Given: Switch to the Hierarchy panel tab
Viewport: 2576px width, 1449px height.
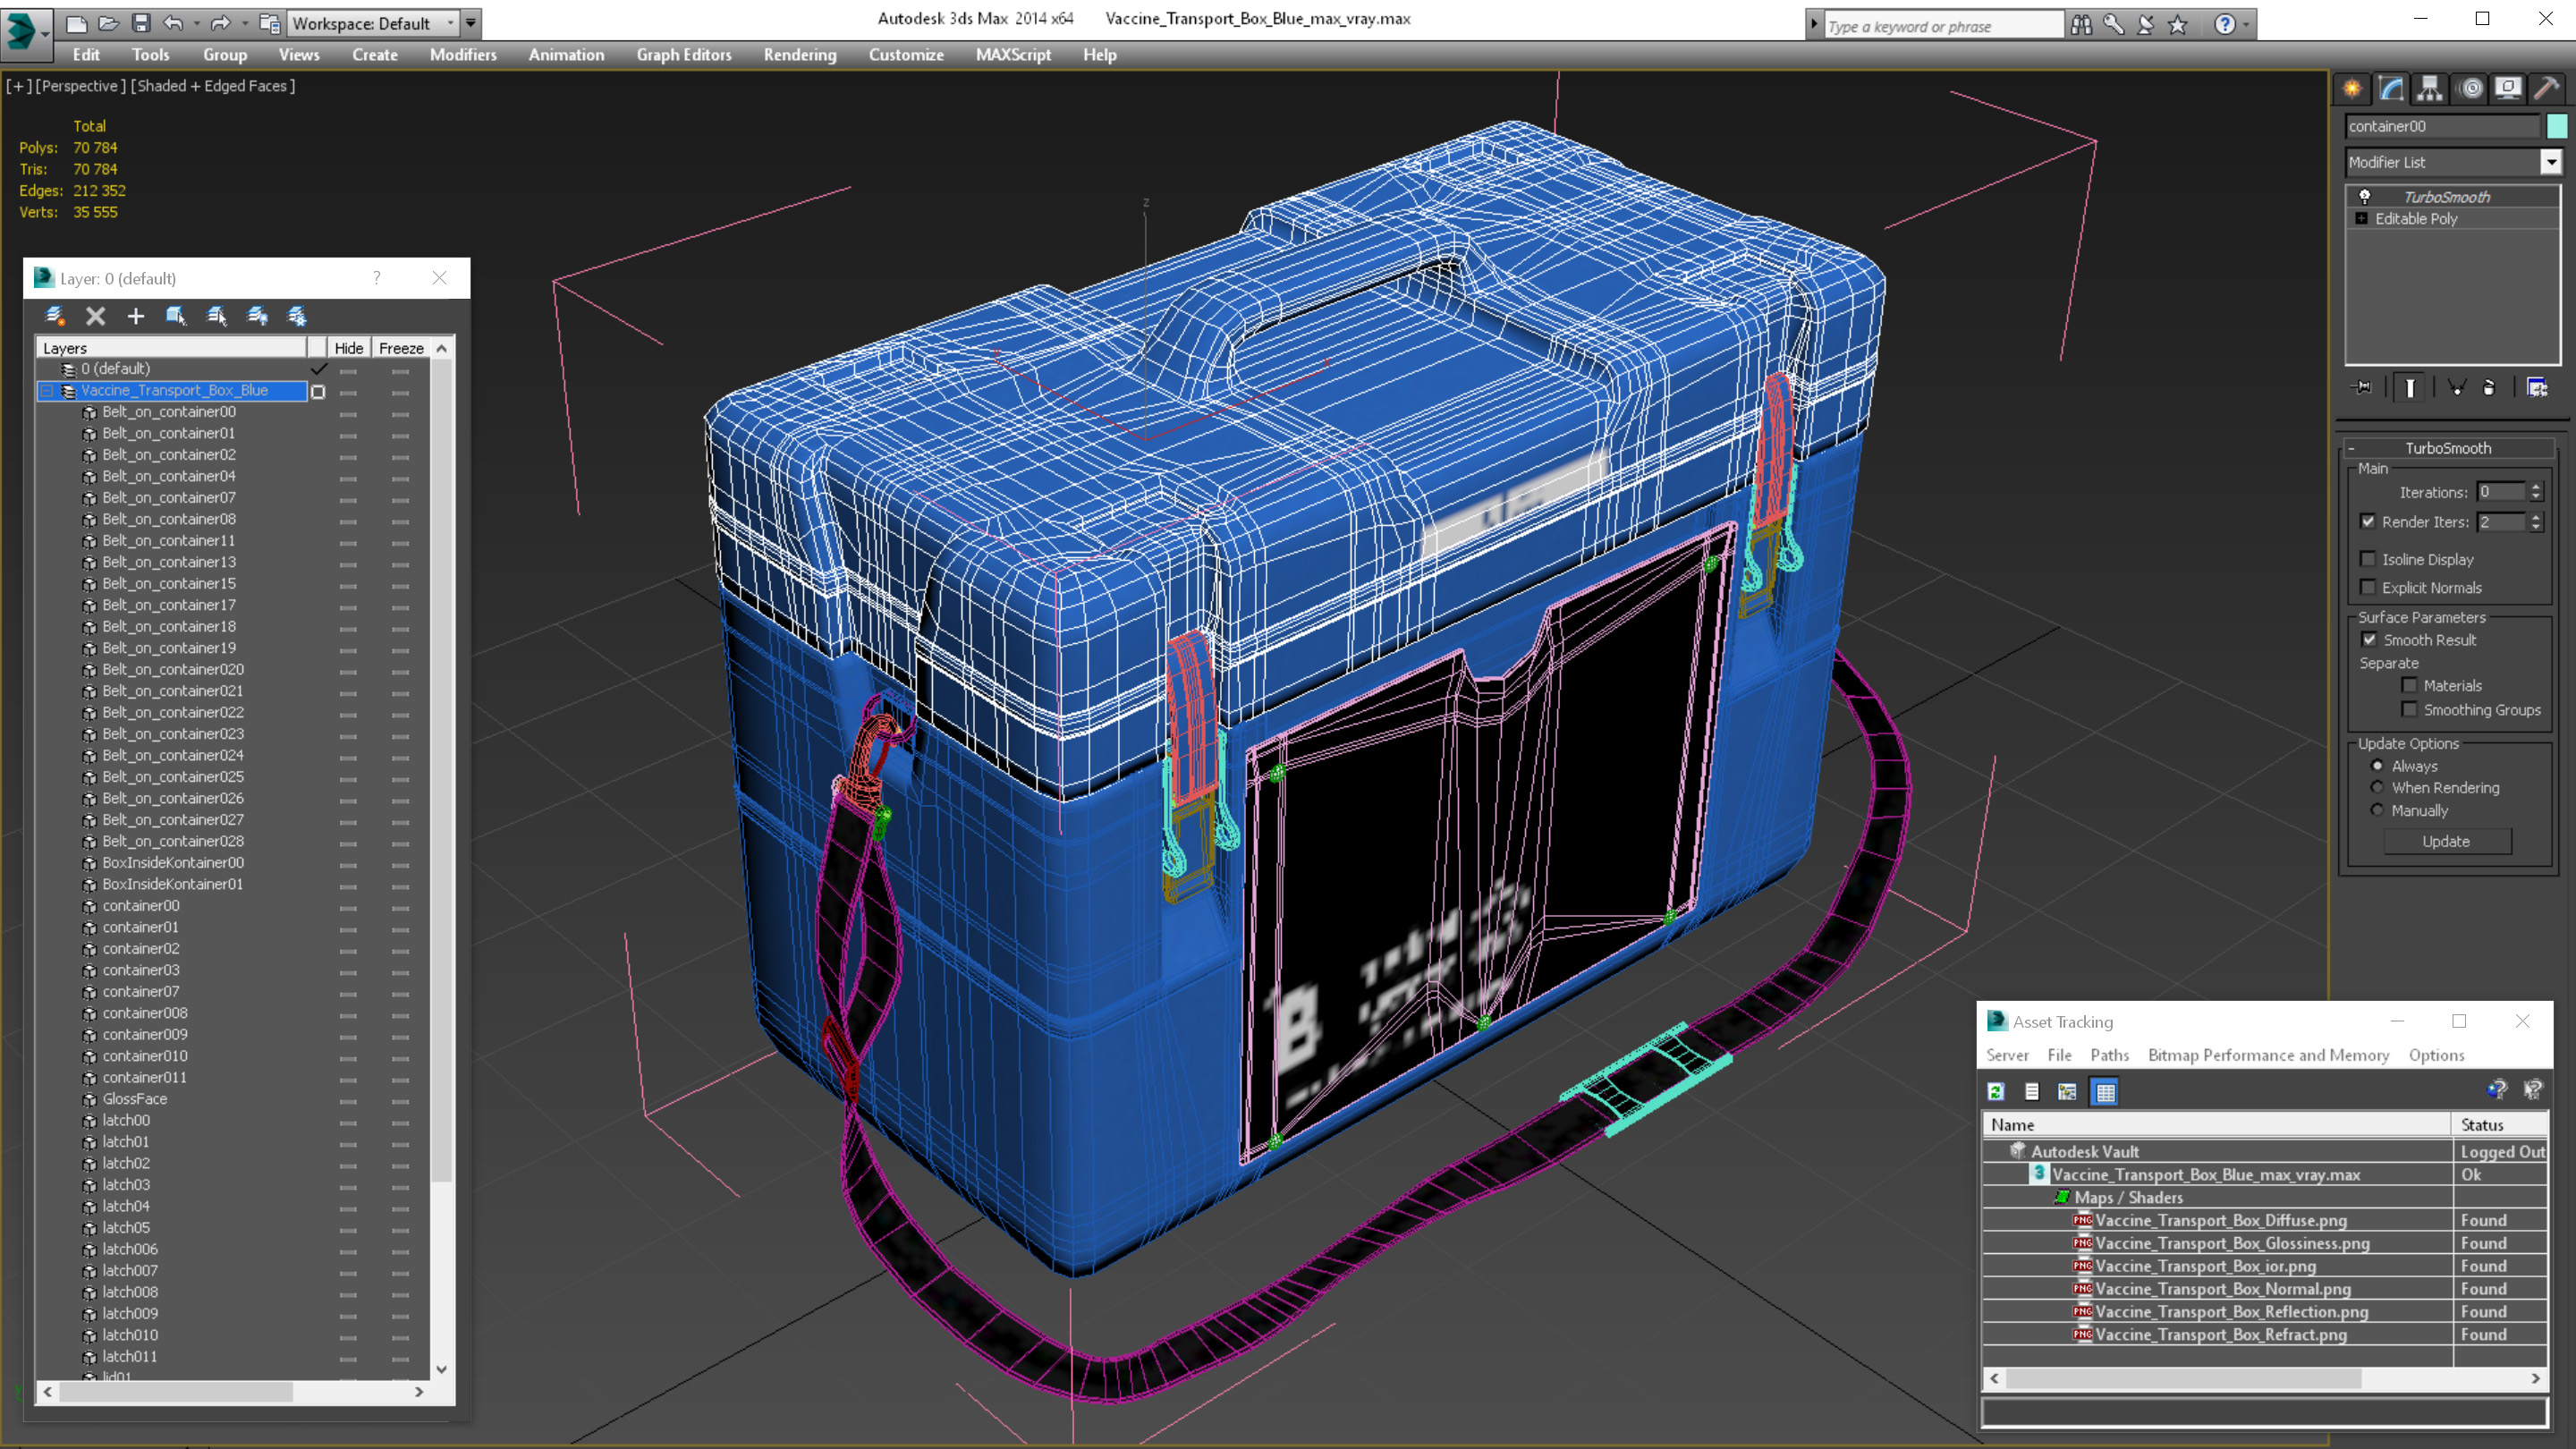Looking at the screenshot, I should click(2430, 89).
